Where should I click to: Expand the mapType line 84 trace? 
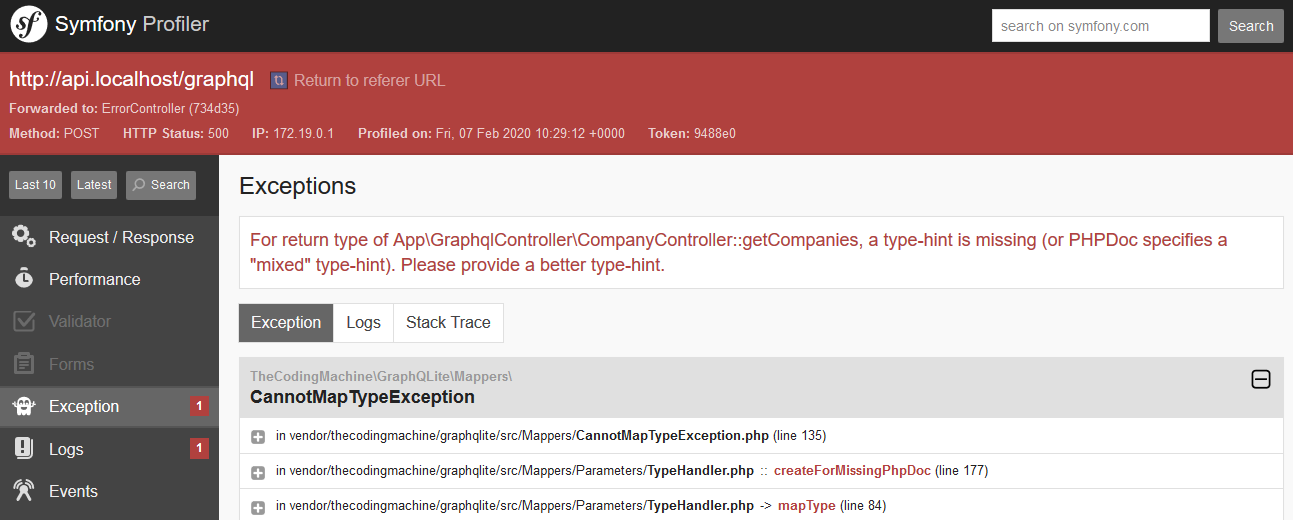click(258, 507)
